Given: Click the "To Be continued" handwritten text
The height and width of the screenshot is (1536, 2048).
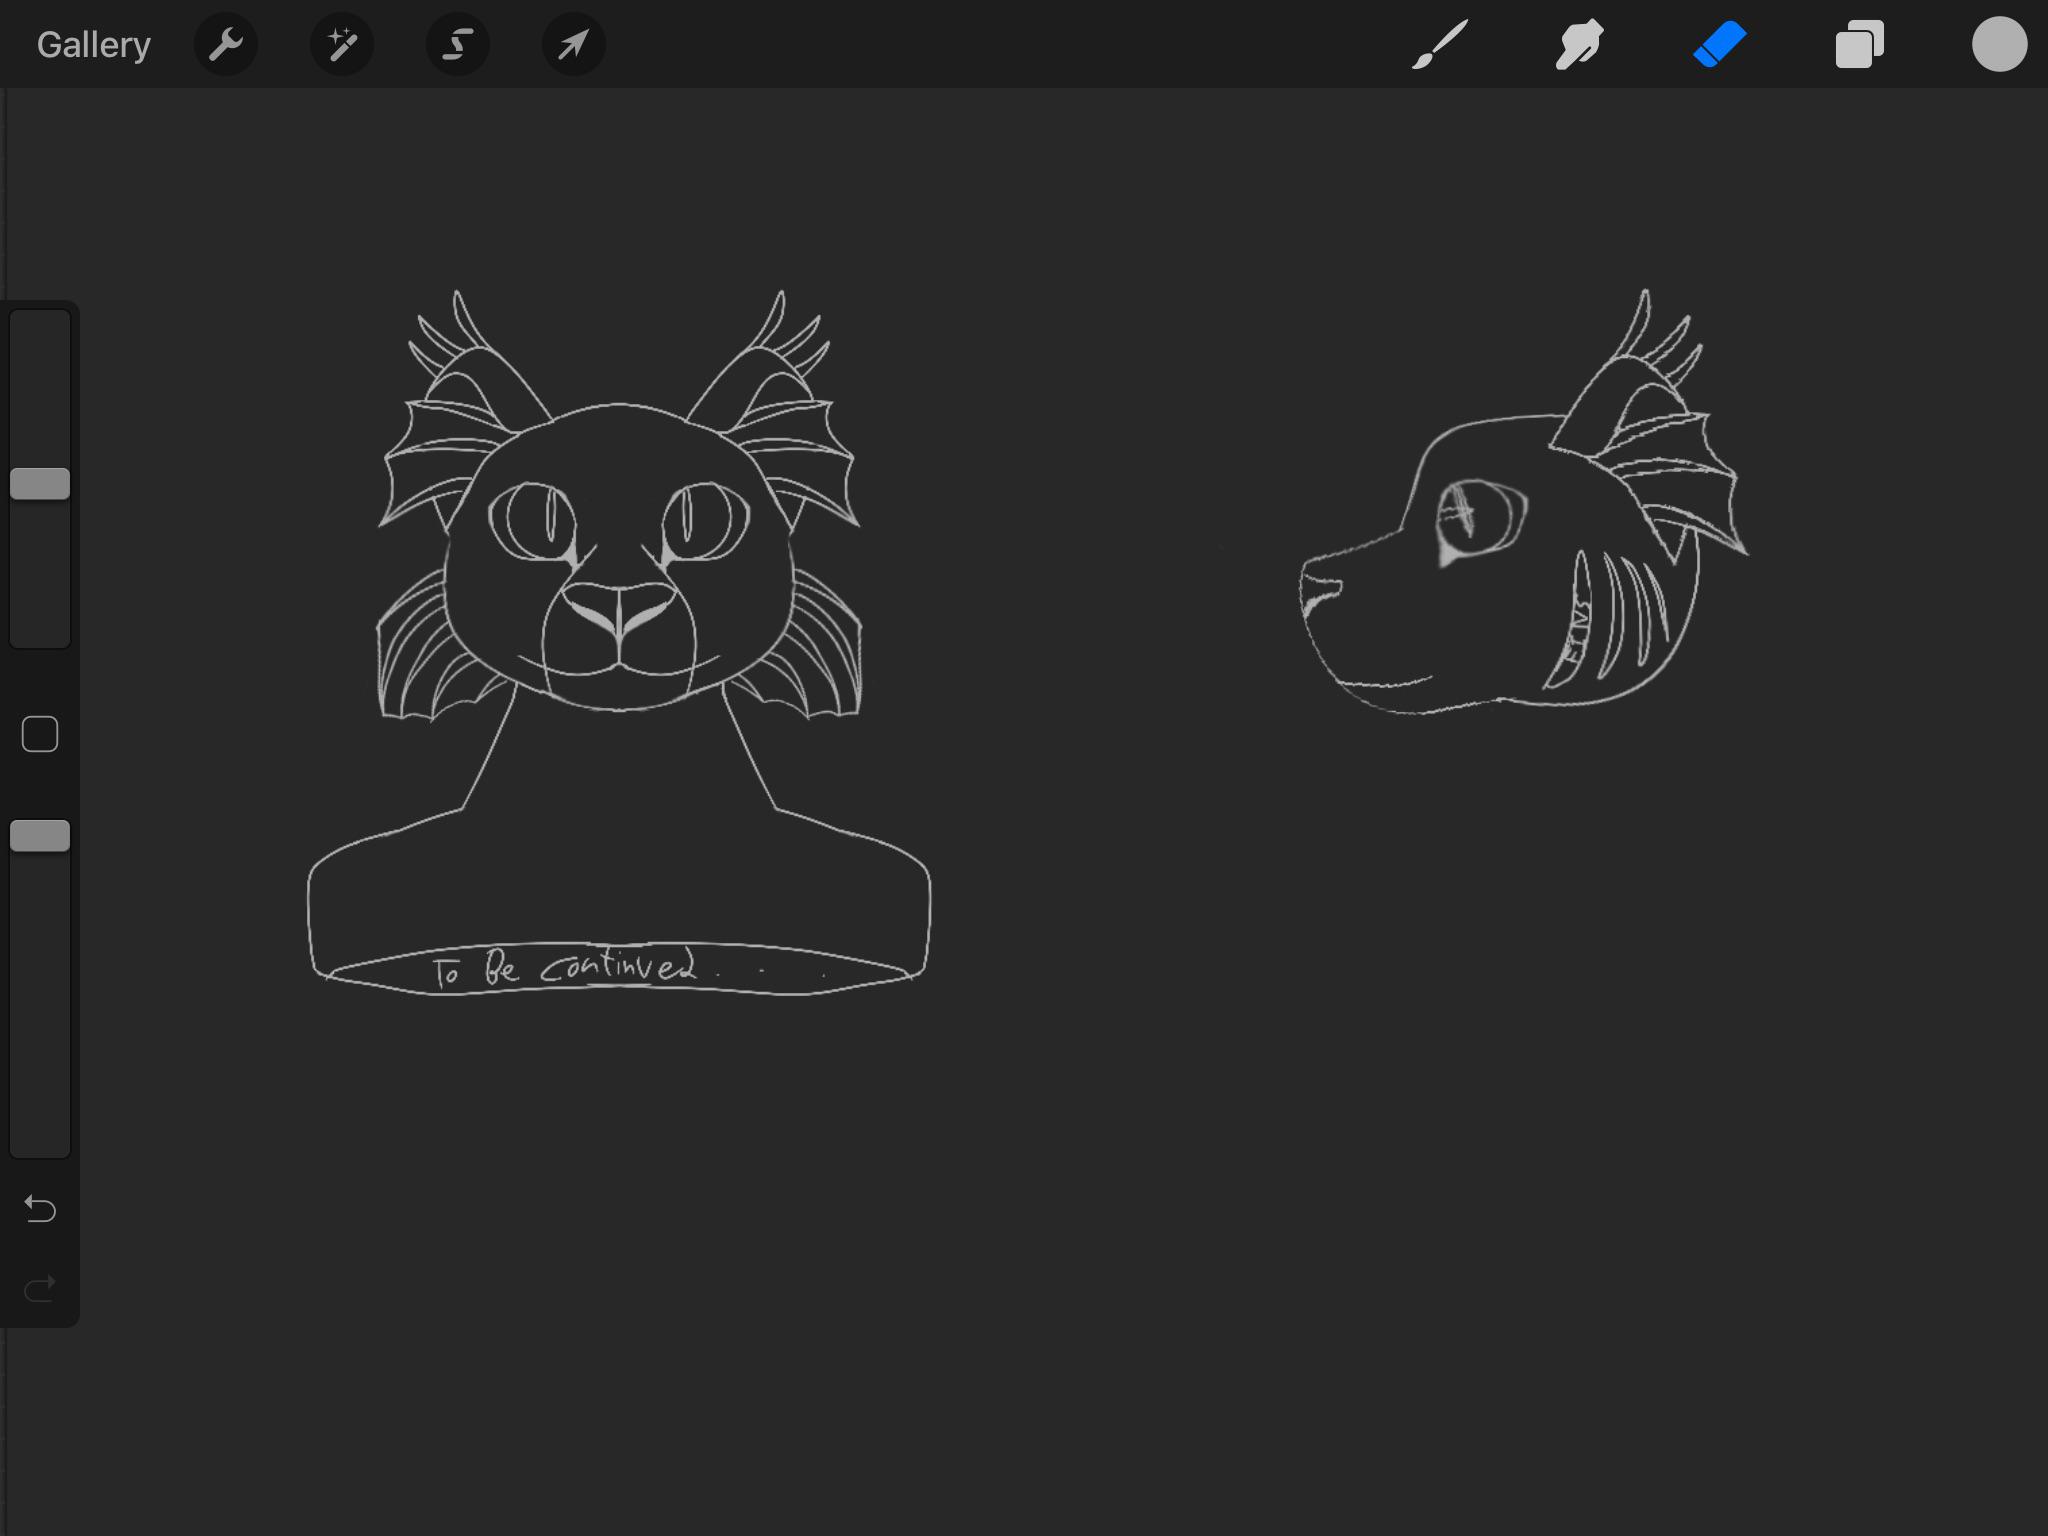Looking at the screenshot, I should click(565, 968).
